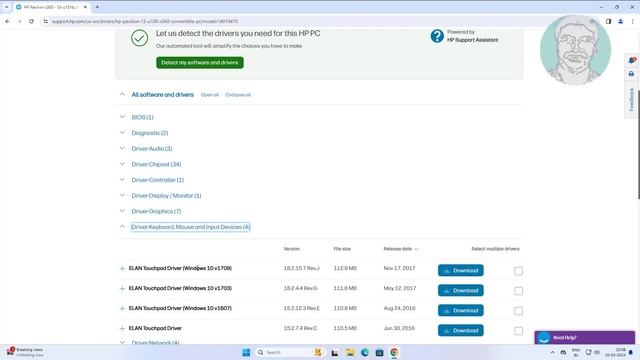Expand the Diagnostic (2) category
The height and width of the screenshot is (360, 640).
pyautogui.click(x=149, y=133)
